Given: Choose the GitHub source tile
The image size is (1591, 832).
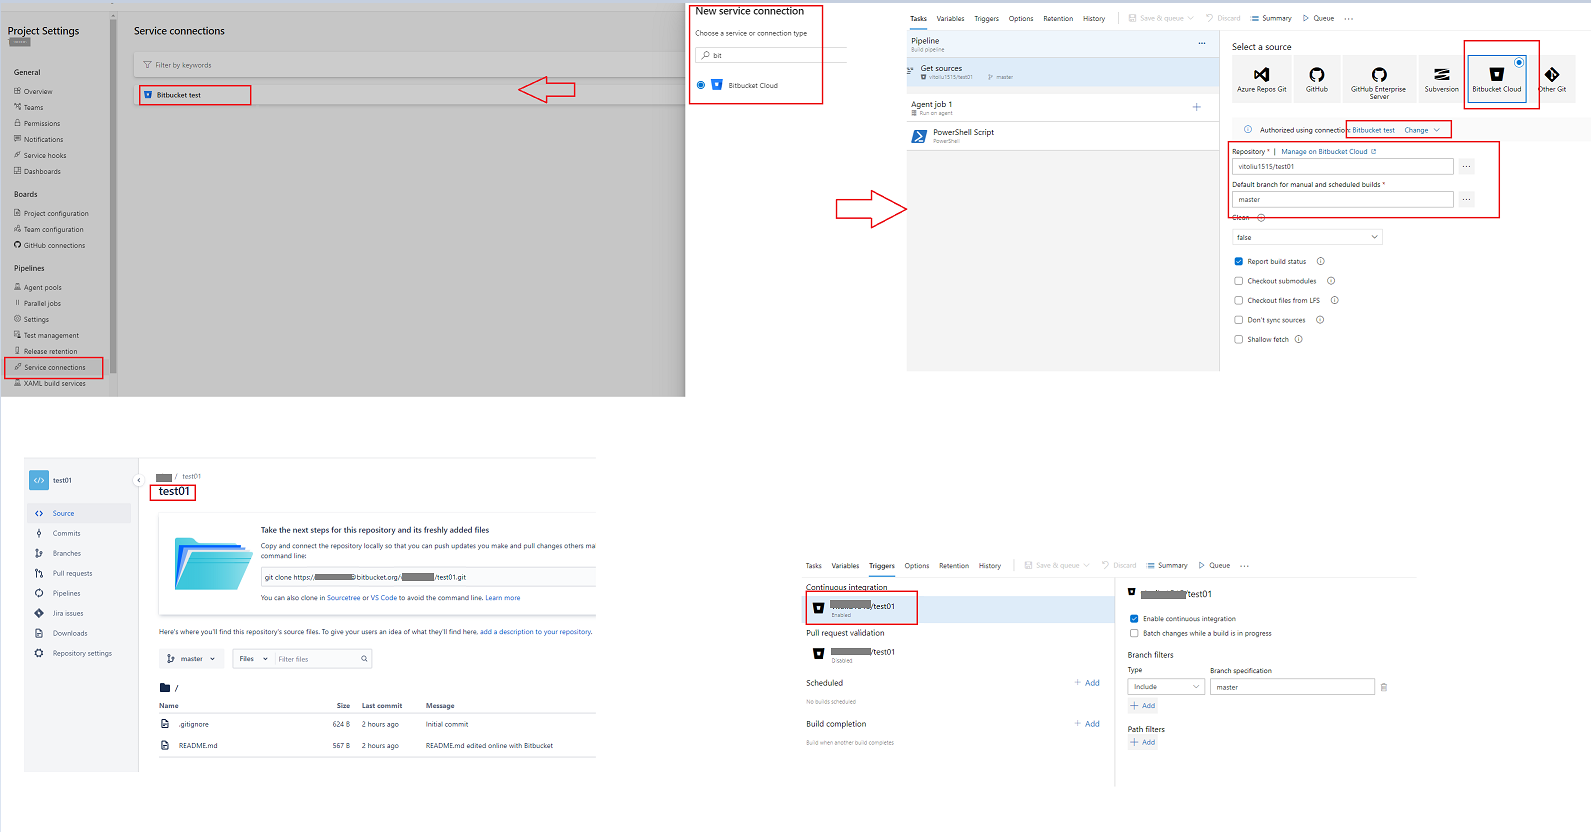Looking at the screenshot, I should tap(1316, 78).
